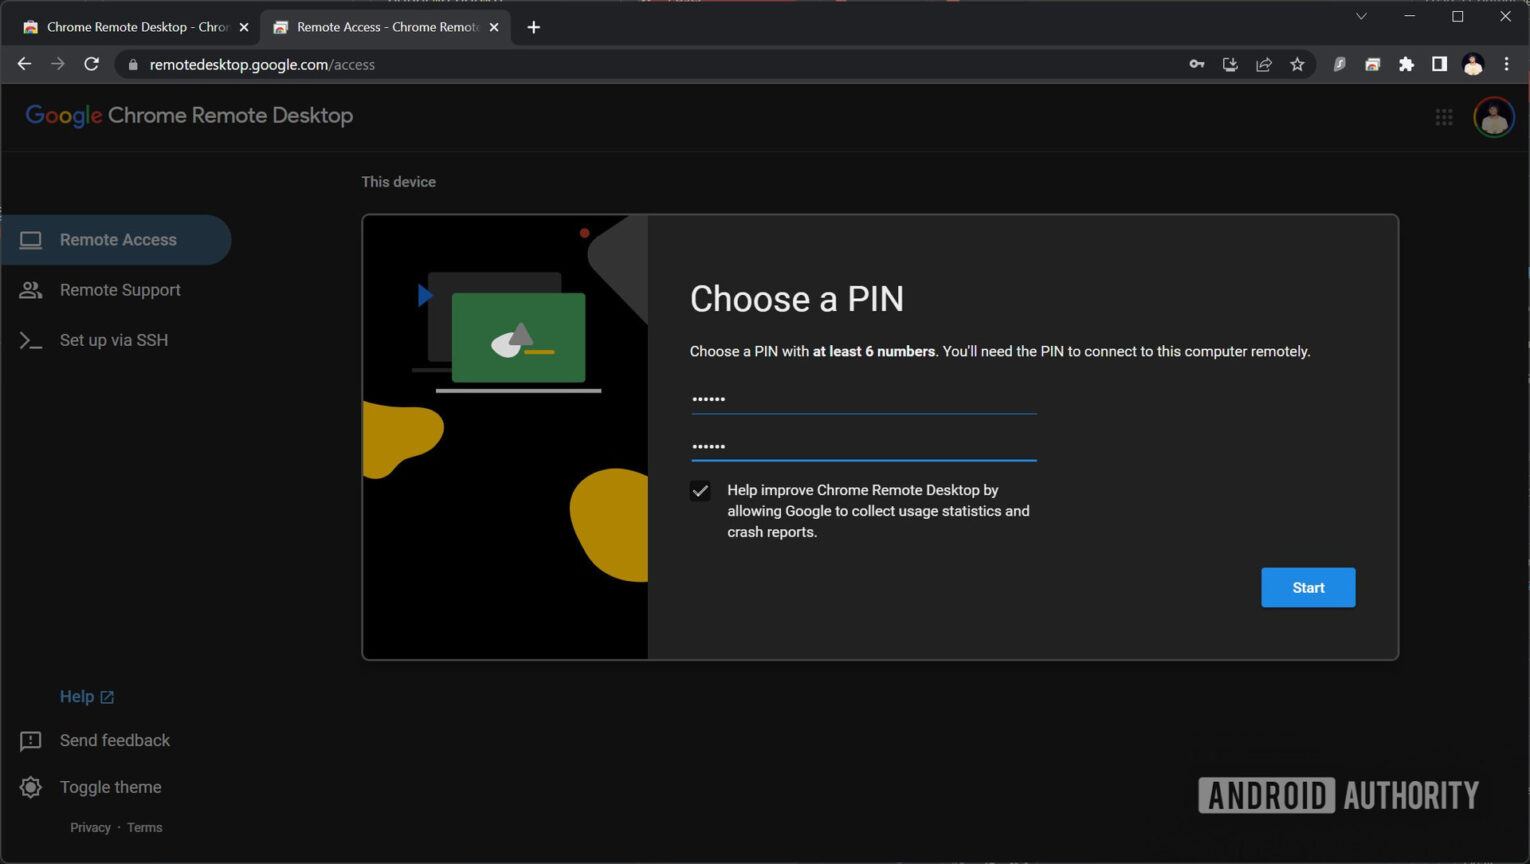
Task: Click the password manager key icon
Action: click(1196, 63)
